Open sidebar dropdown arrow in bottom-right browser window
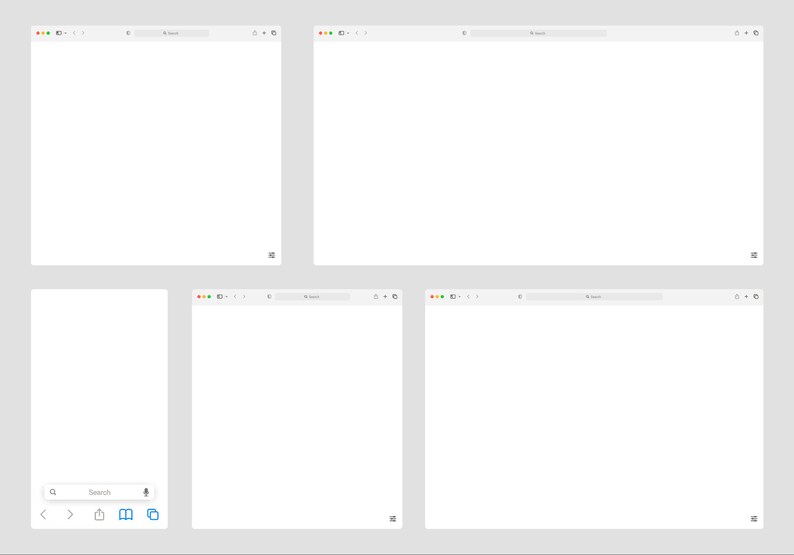Screen dimensions: 794x555 click(459, 297)
